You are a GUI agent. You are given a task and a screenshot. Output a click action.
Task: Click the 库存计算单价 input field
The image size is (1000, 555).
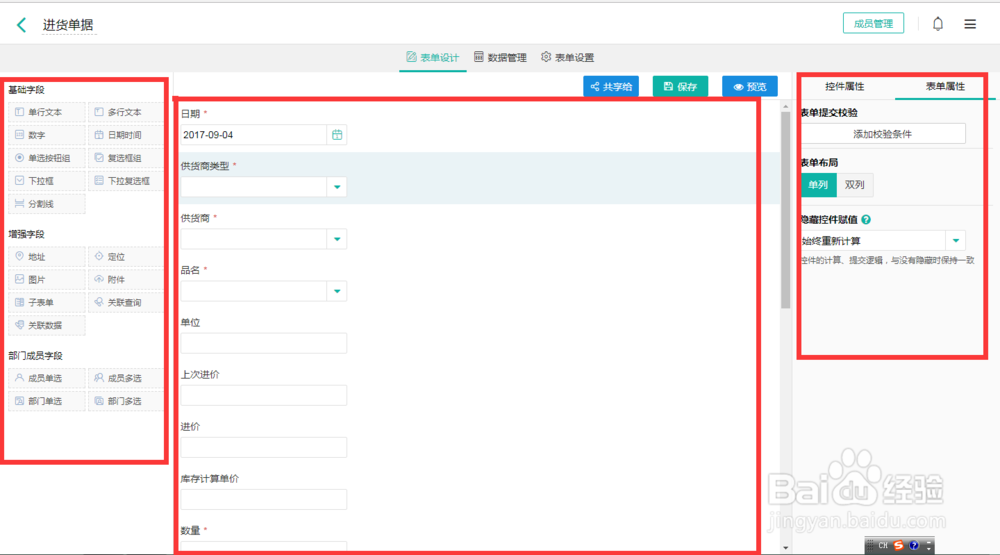click(263, 500)
